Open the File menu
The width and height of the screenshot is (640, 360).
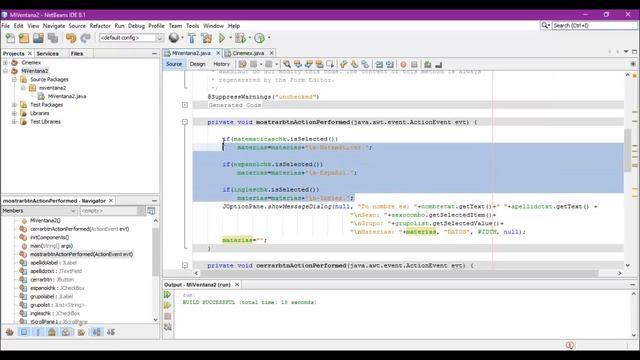pos(6,26)
